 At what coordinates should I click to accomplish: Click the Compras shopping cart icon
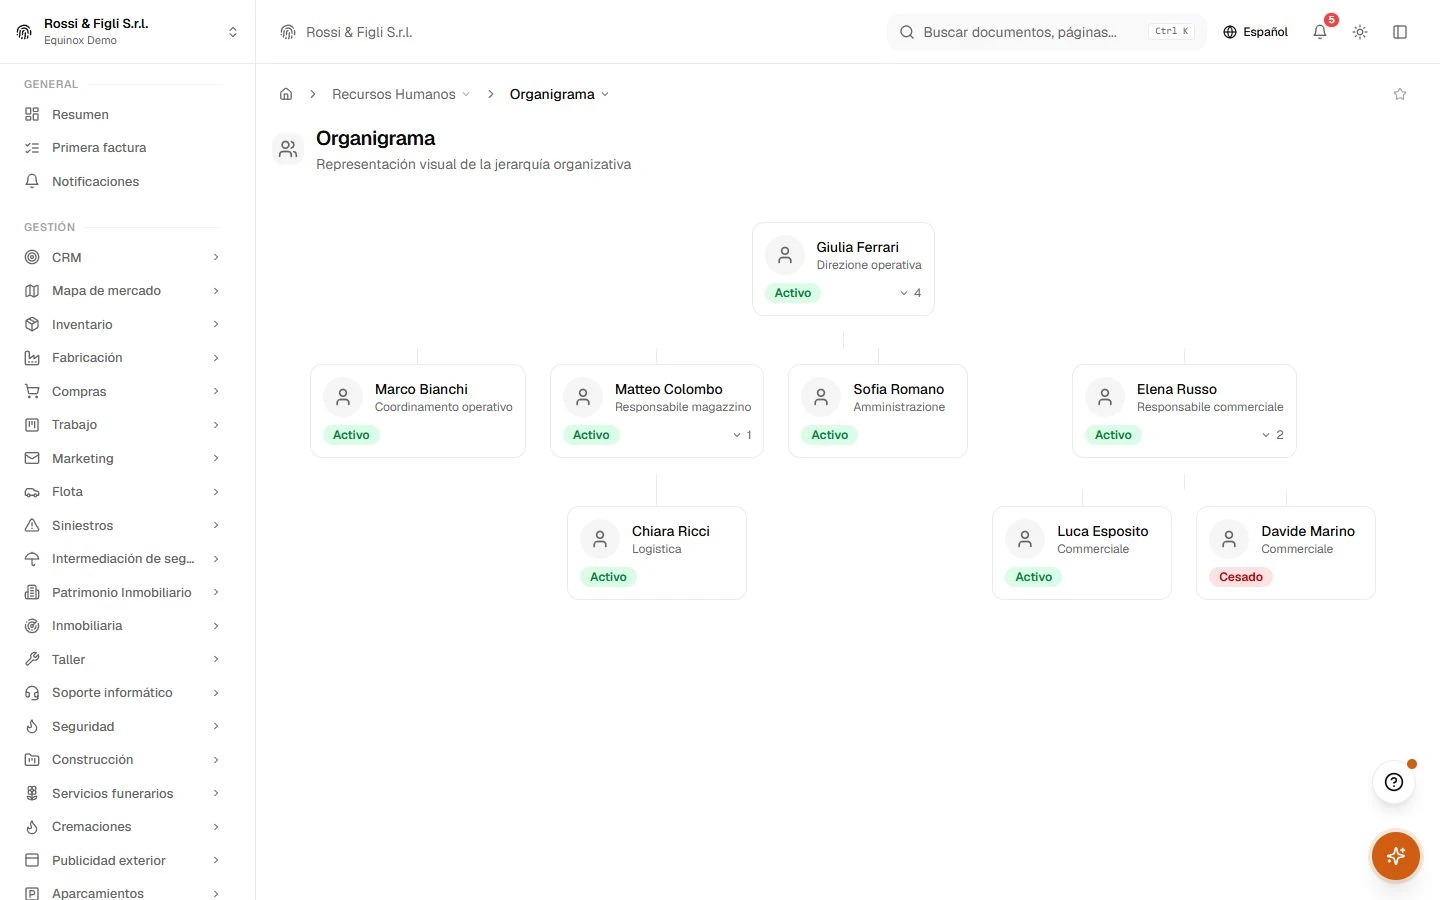tap(32, 391)
